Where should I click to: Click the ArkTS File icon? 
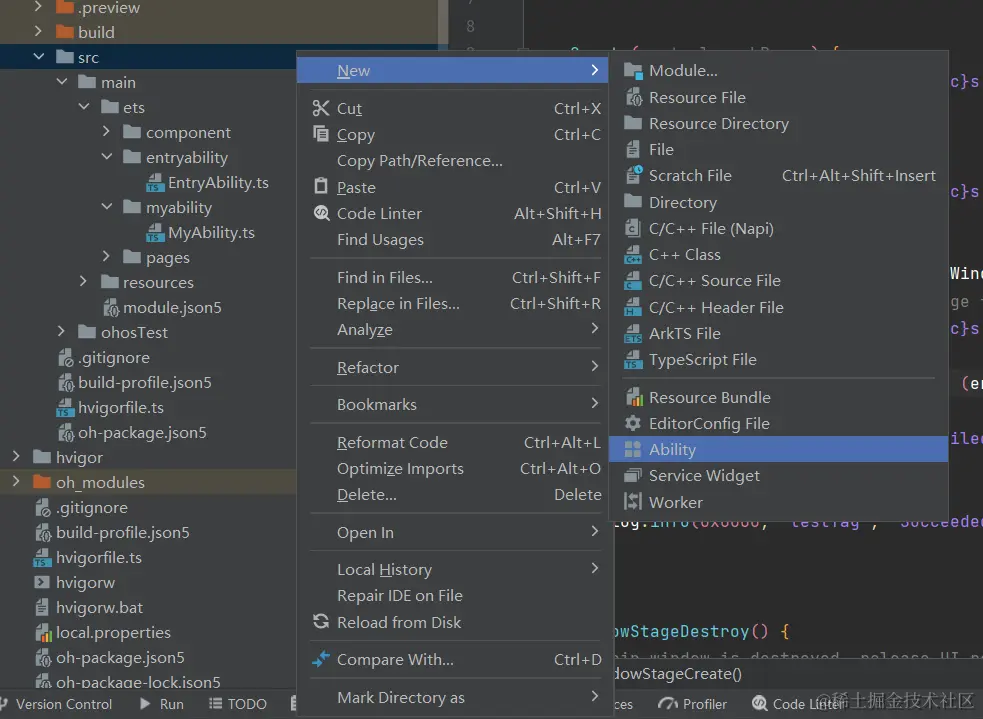point(633,333)
